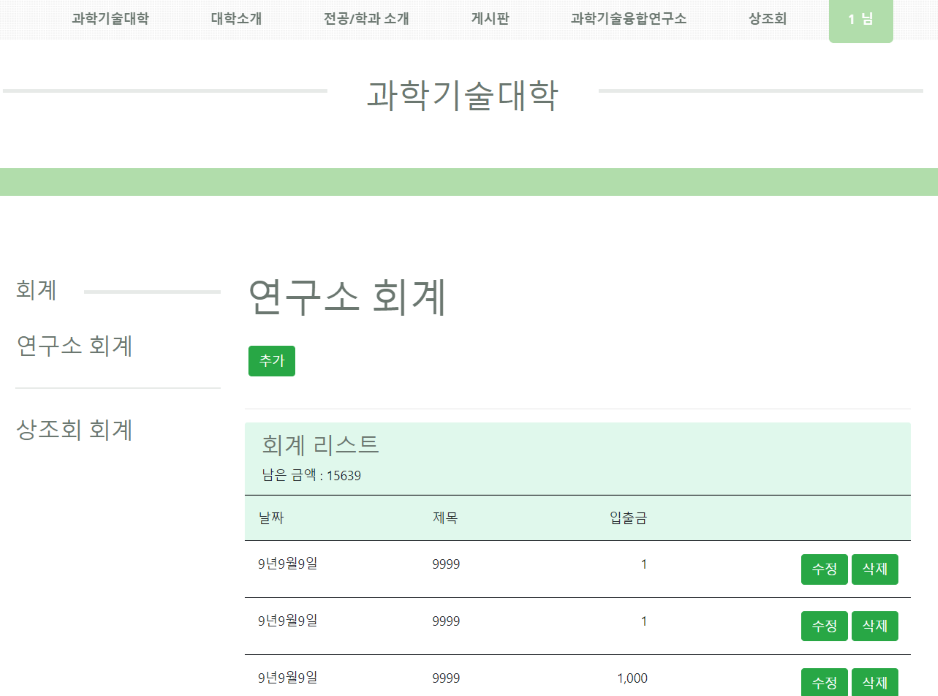938x696 pixels.
Task: Open the 전공/학과 소개 menu
Action: pyautogui.click(x=368, y=17)
